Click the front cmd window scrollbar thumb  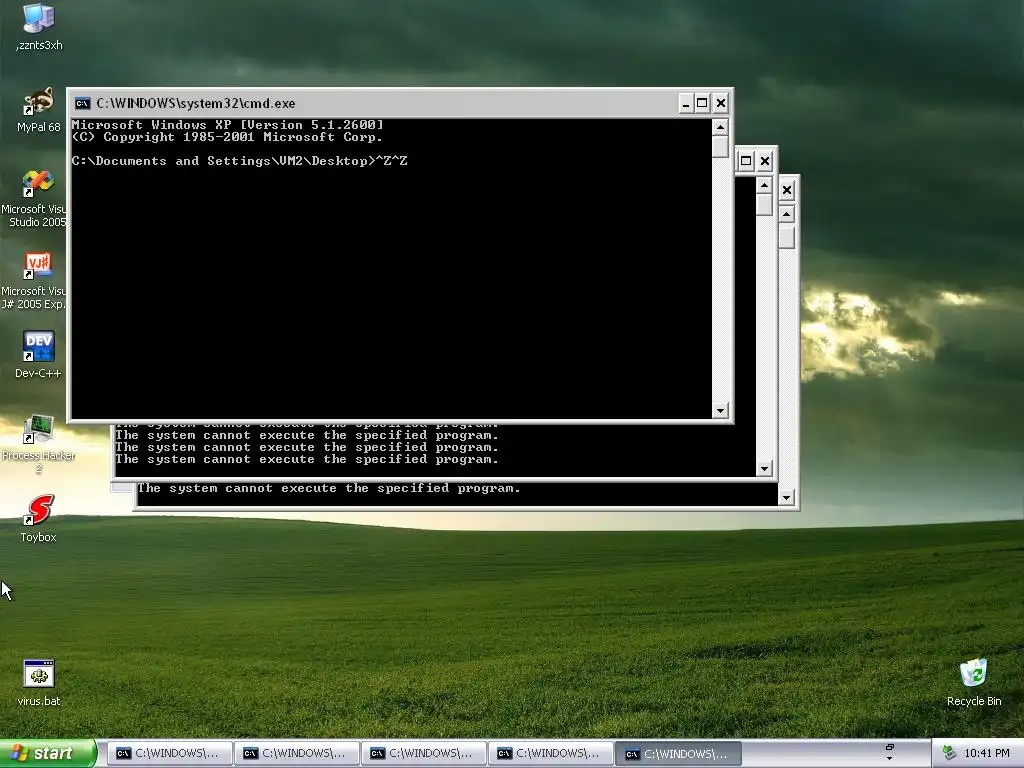(720, 146)
